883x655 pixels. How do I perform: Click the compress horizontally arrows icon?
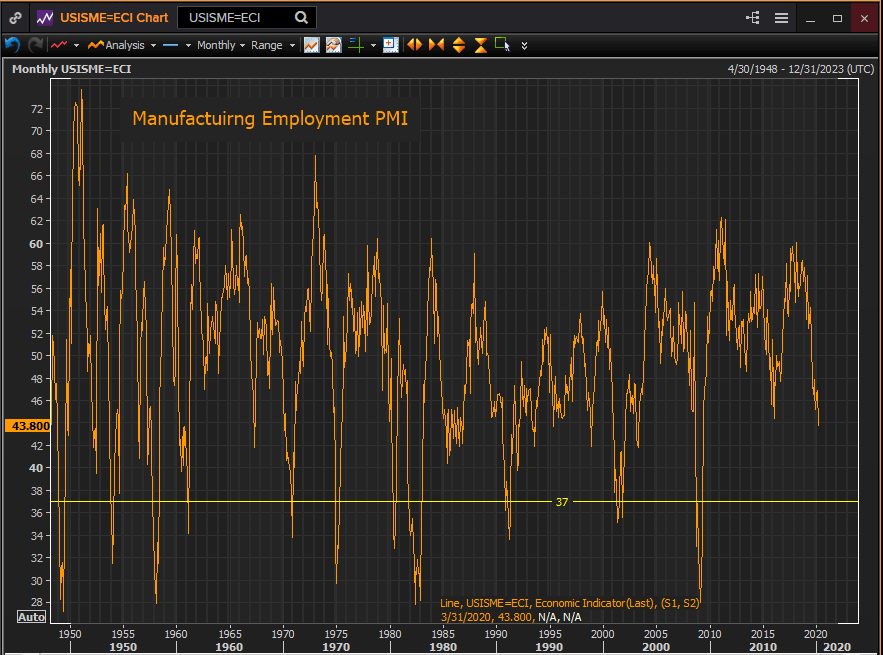point(436,45)
